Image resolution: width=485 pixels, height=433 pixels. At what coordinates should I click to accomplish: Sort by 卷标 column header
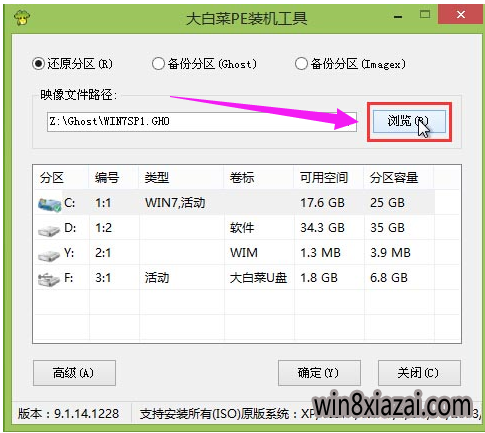[x=259, y=177]
